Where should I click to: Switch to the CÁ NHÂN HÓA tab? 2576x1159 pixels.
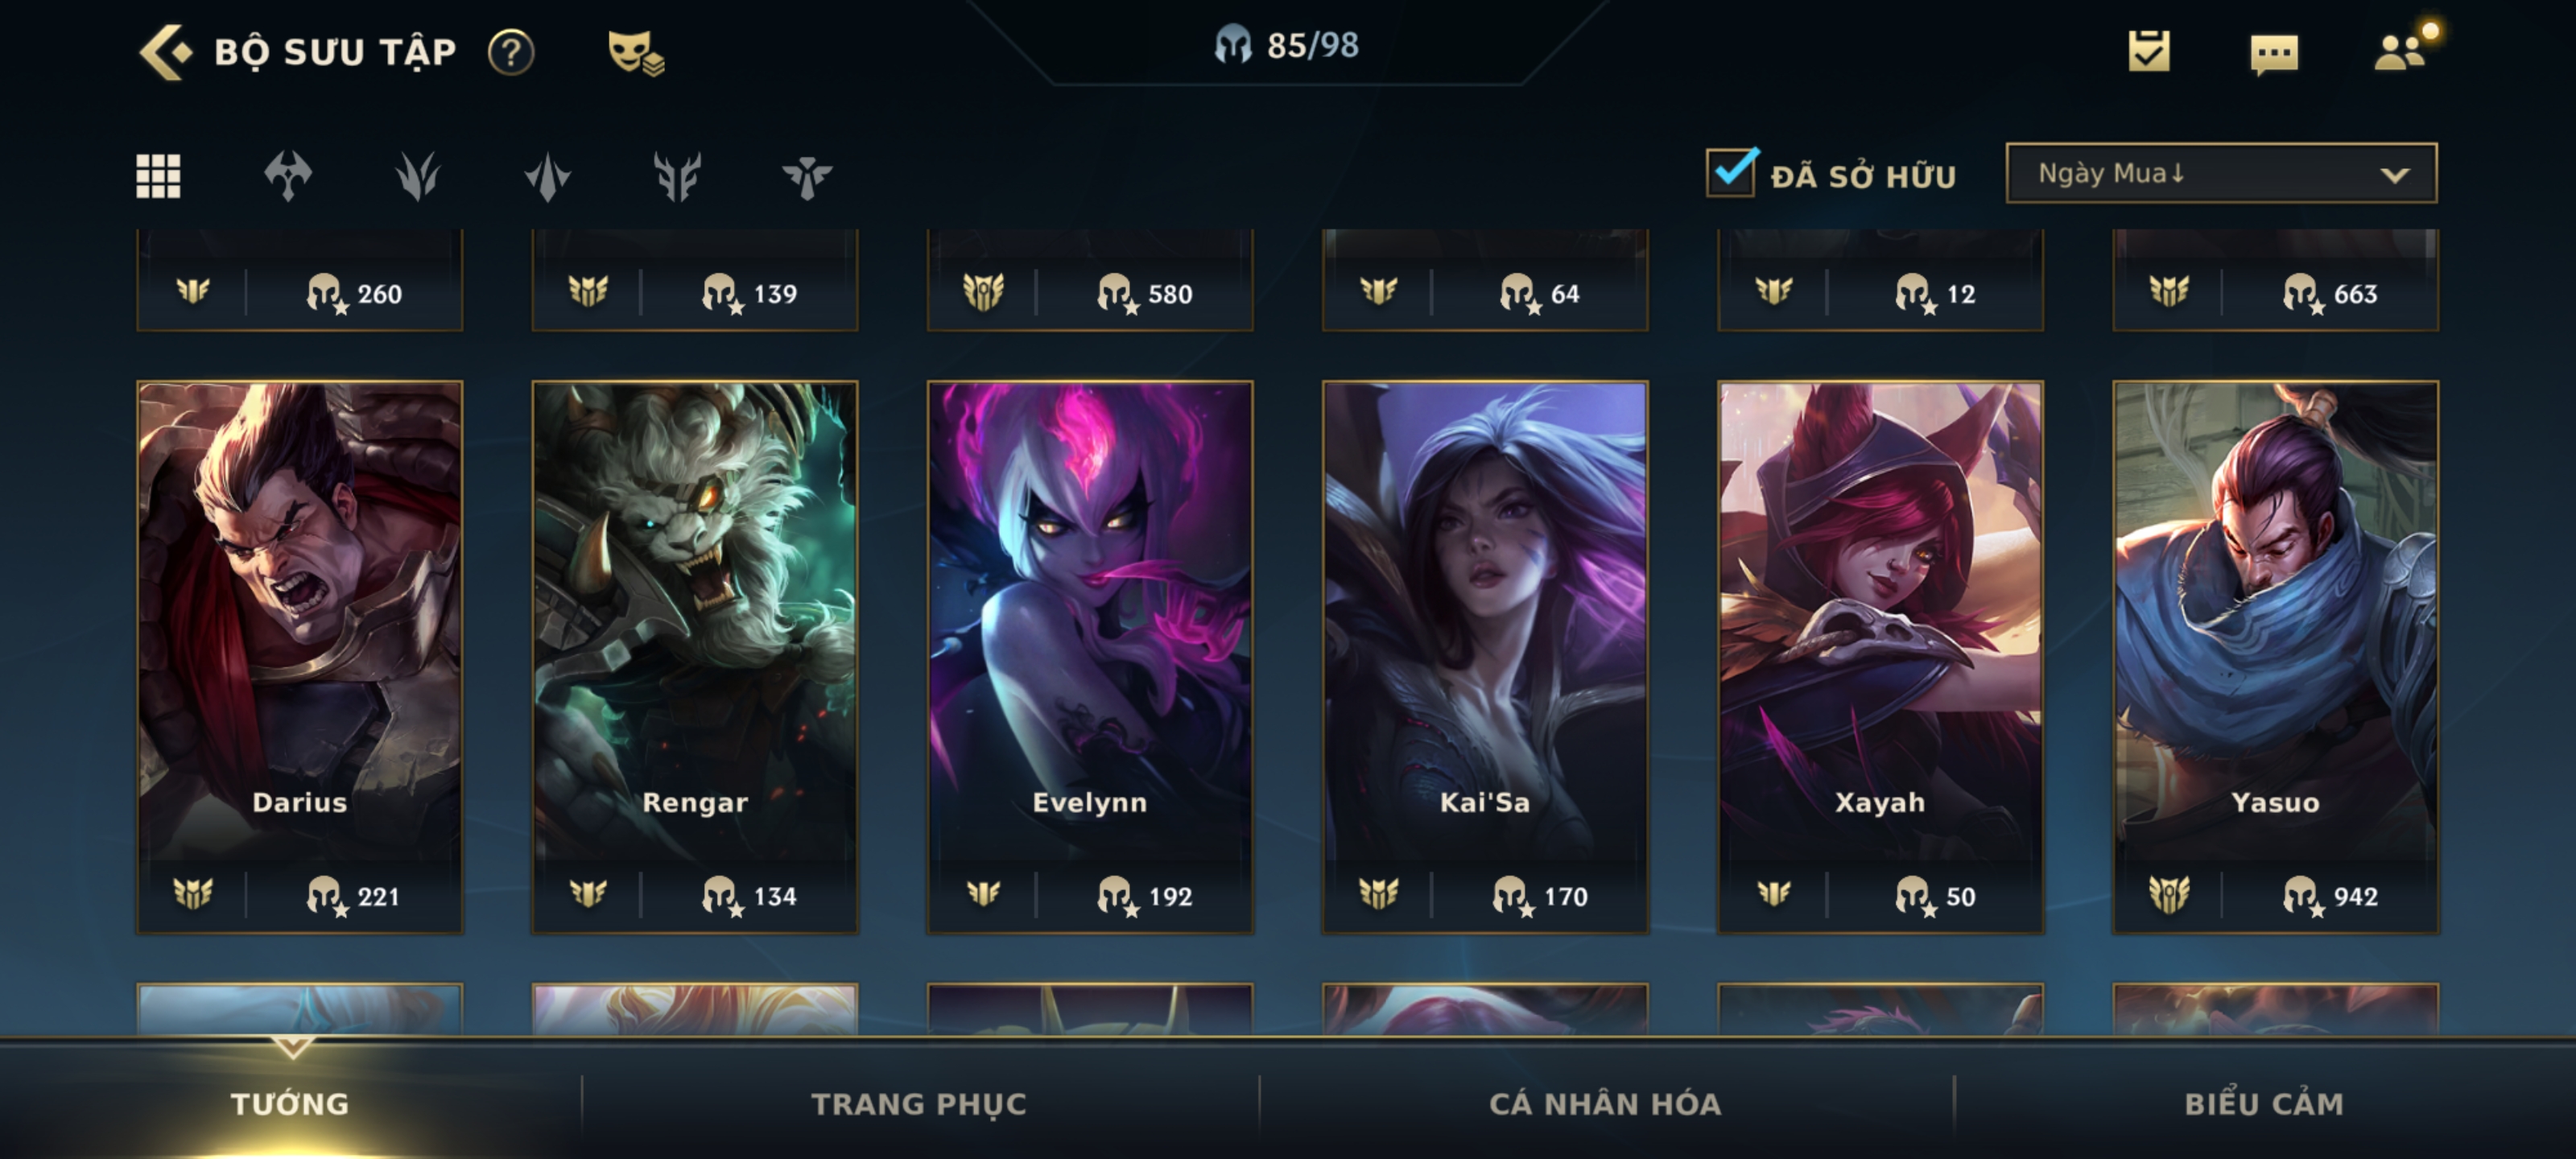1605,1103
